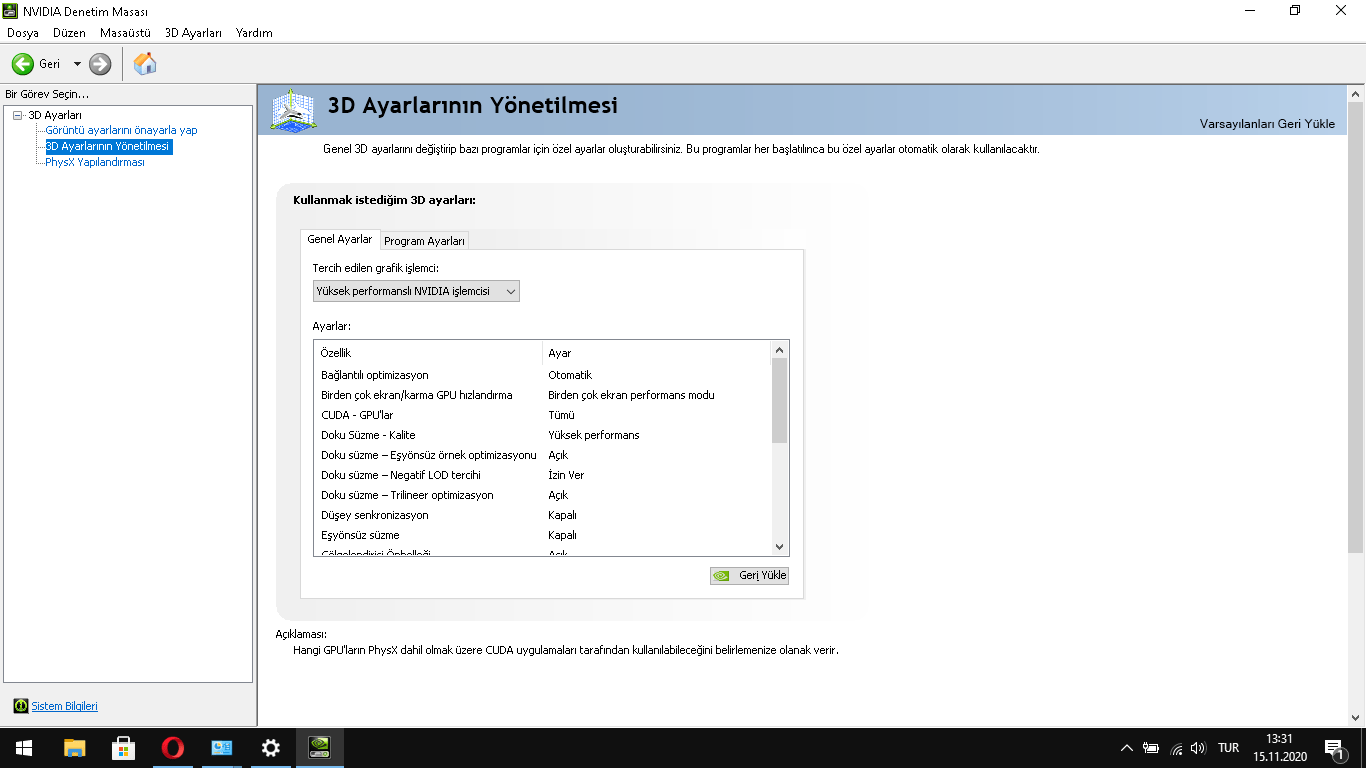This screenshot has height=768, width=1366.
Task: Open the taskbar clock and date
Action: point(1279,748)
